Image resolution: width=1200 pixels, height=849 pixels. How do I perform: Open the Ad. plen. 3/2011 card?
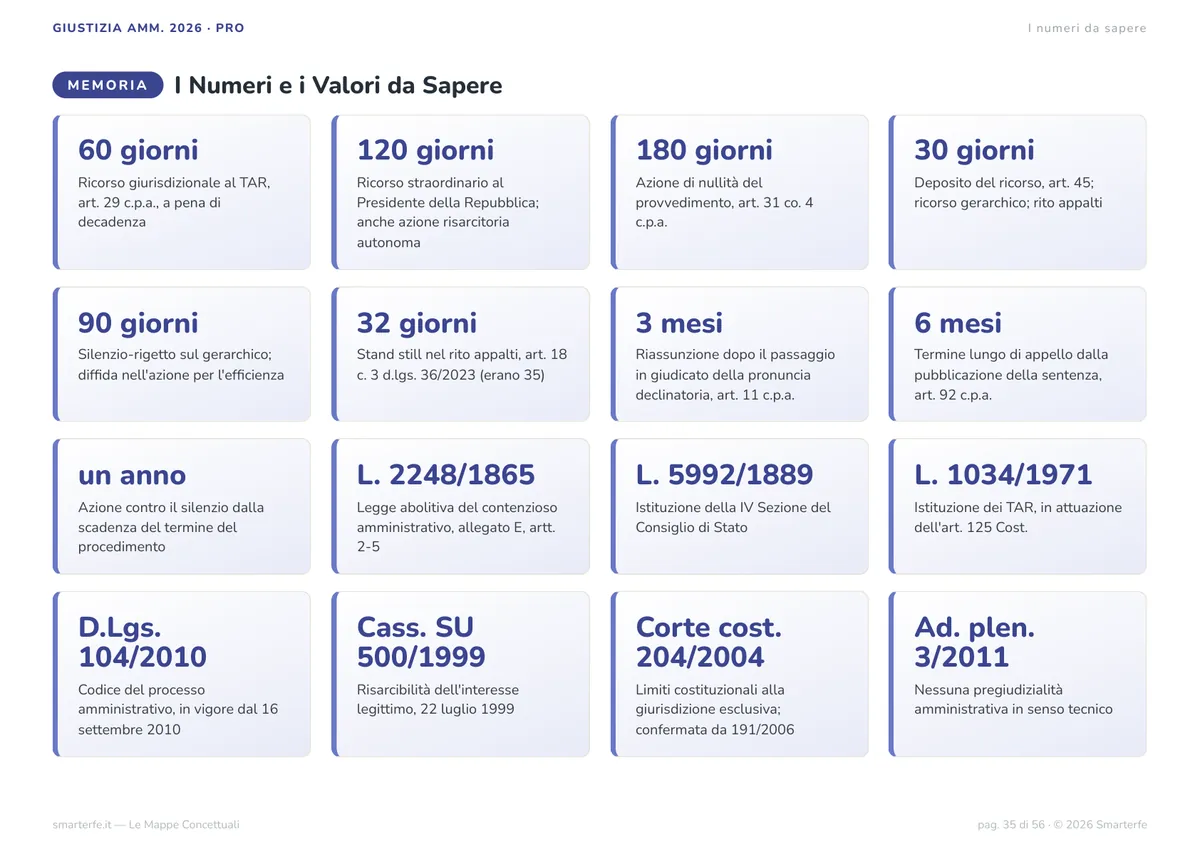[x=1018, y=674]
